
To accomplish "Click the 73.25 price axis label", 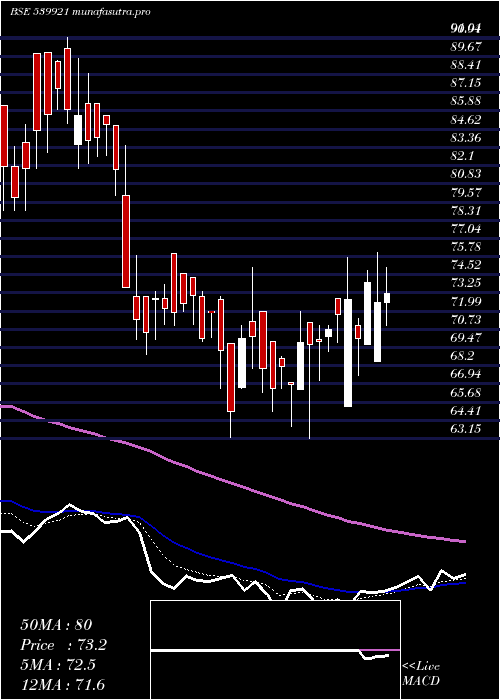I will click(x=465, y=283).
